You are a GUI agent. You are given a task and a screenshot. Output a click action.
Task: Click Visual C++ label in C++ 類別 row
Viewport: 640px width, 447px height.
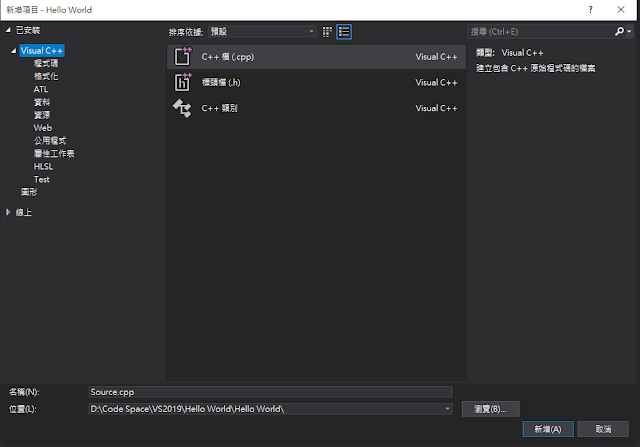coord(436,108)
